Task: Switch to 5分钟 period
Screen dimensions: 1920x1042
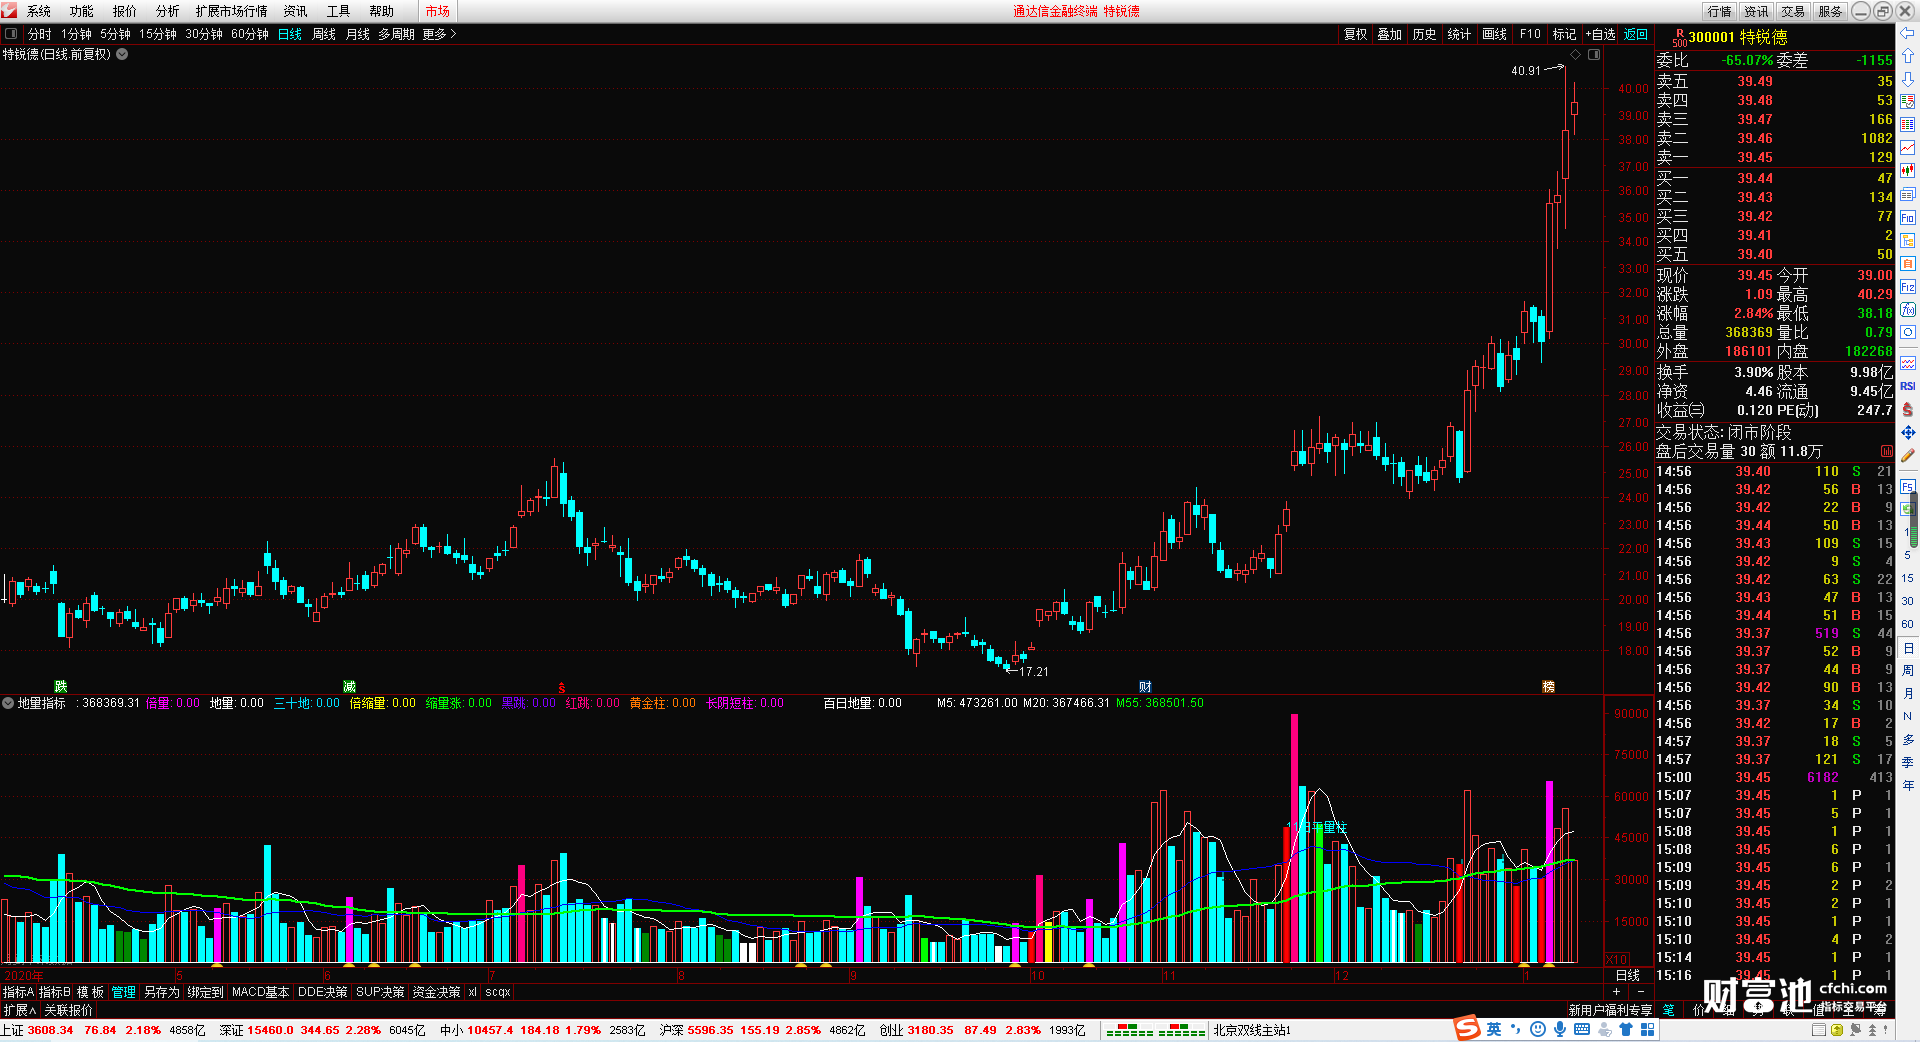Action: point(115,34)
